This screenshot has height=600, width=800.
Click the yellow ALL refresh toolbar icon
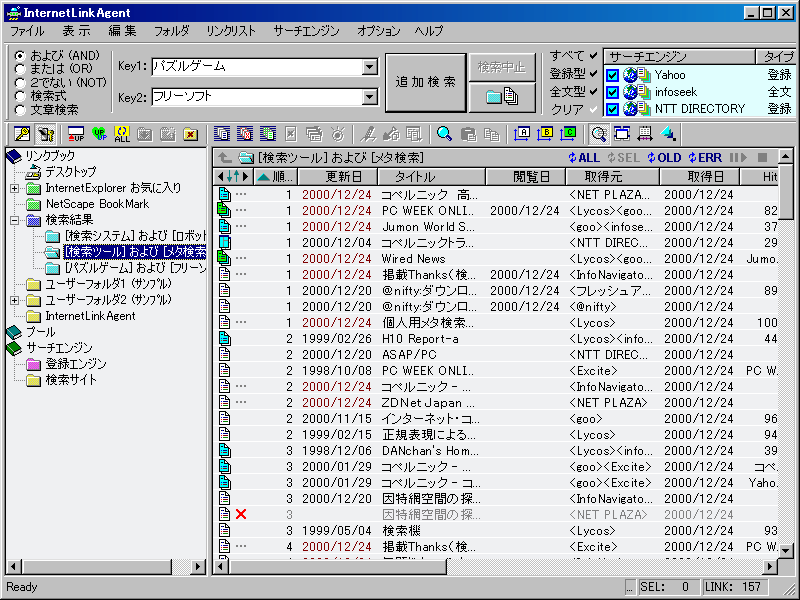[122, 134]
